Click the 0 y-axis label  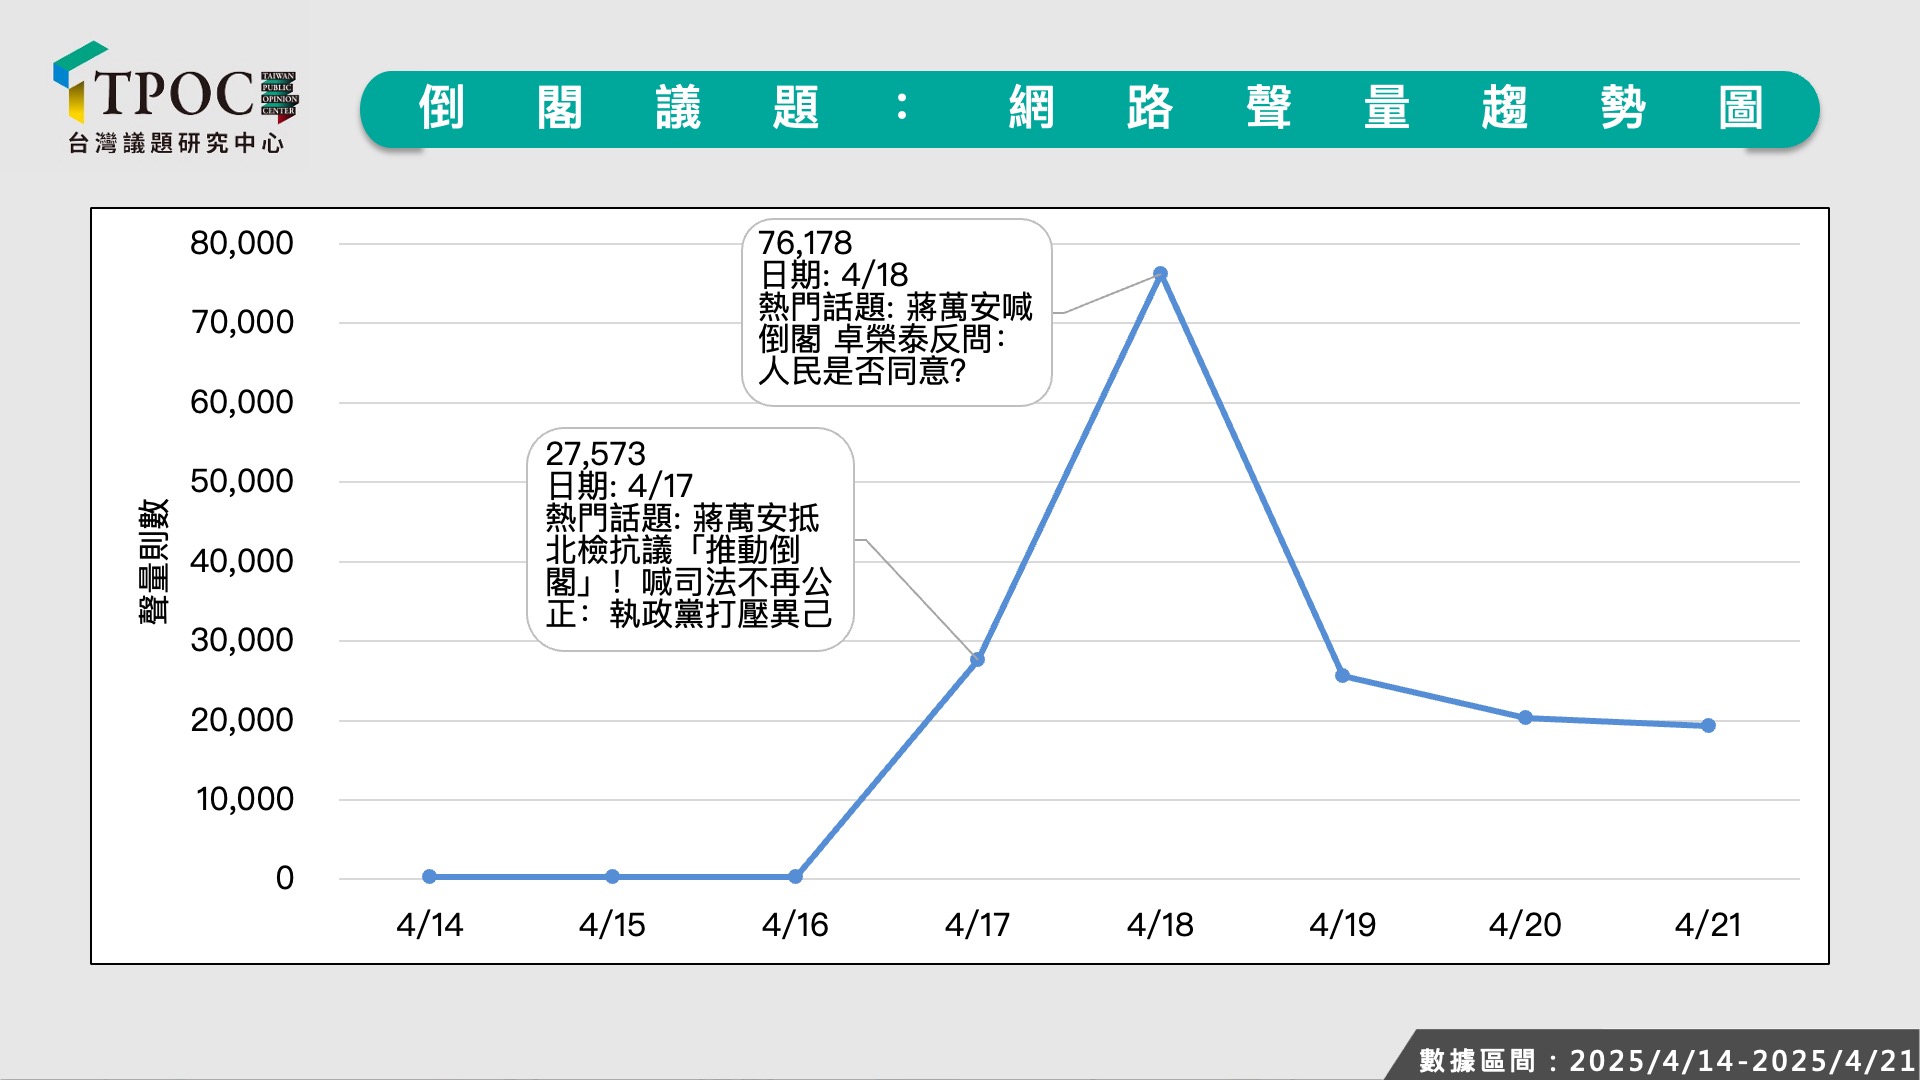284,878
